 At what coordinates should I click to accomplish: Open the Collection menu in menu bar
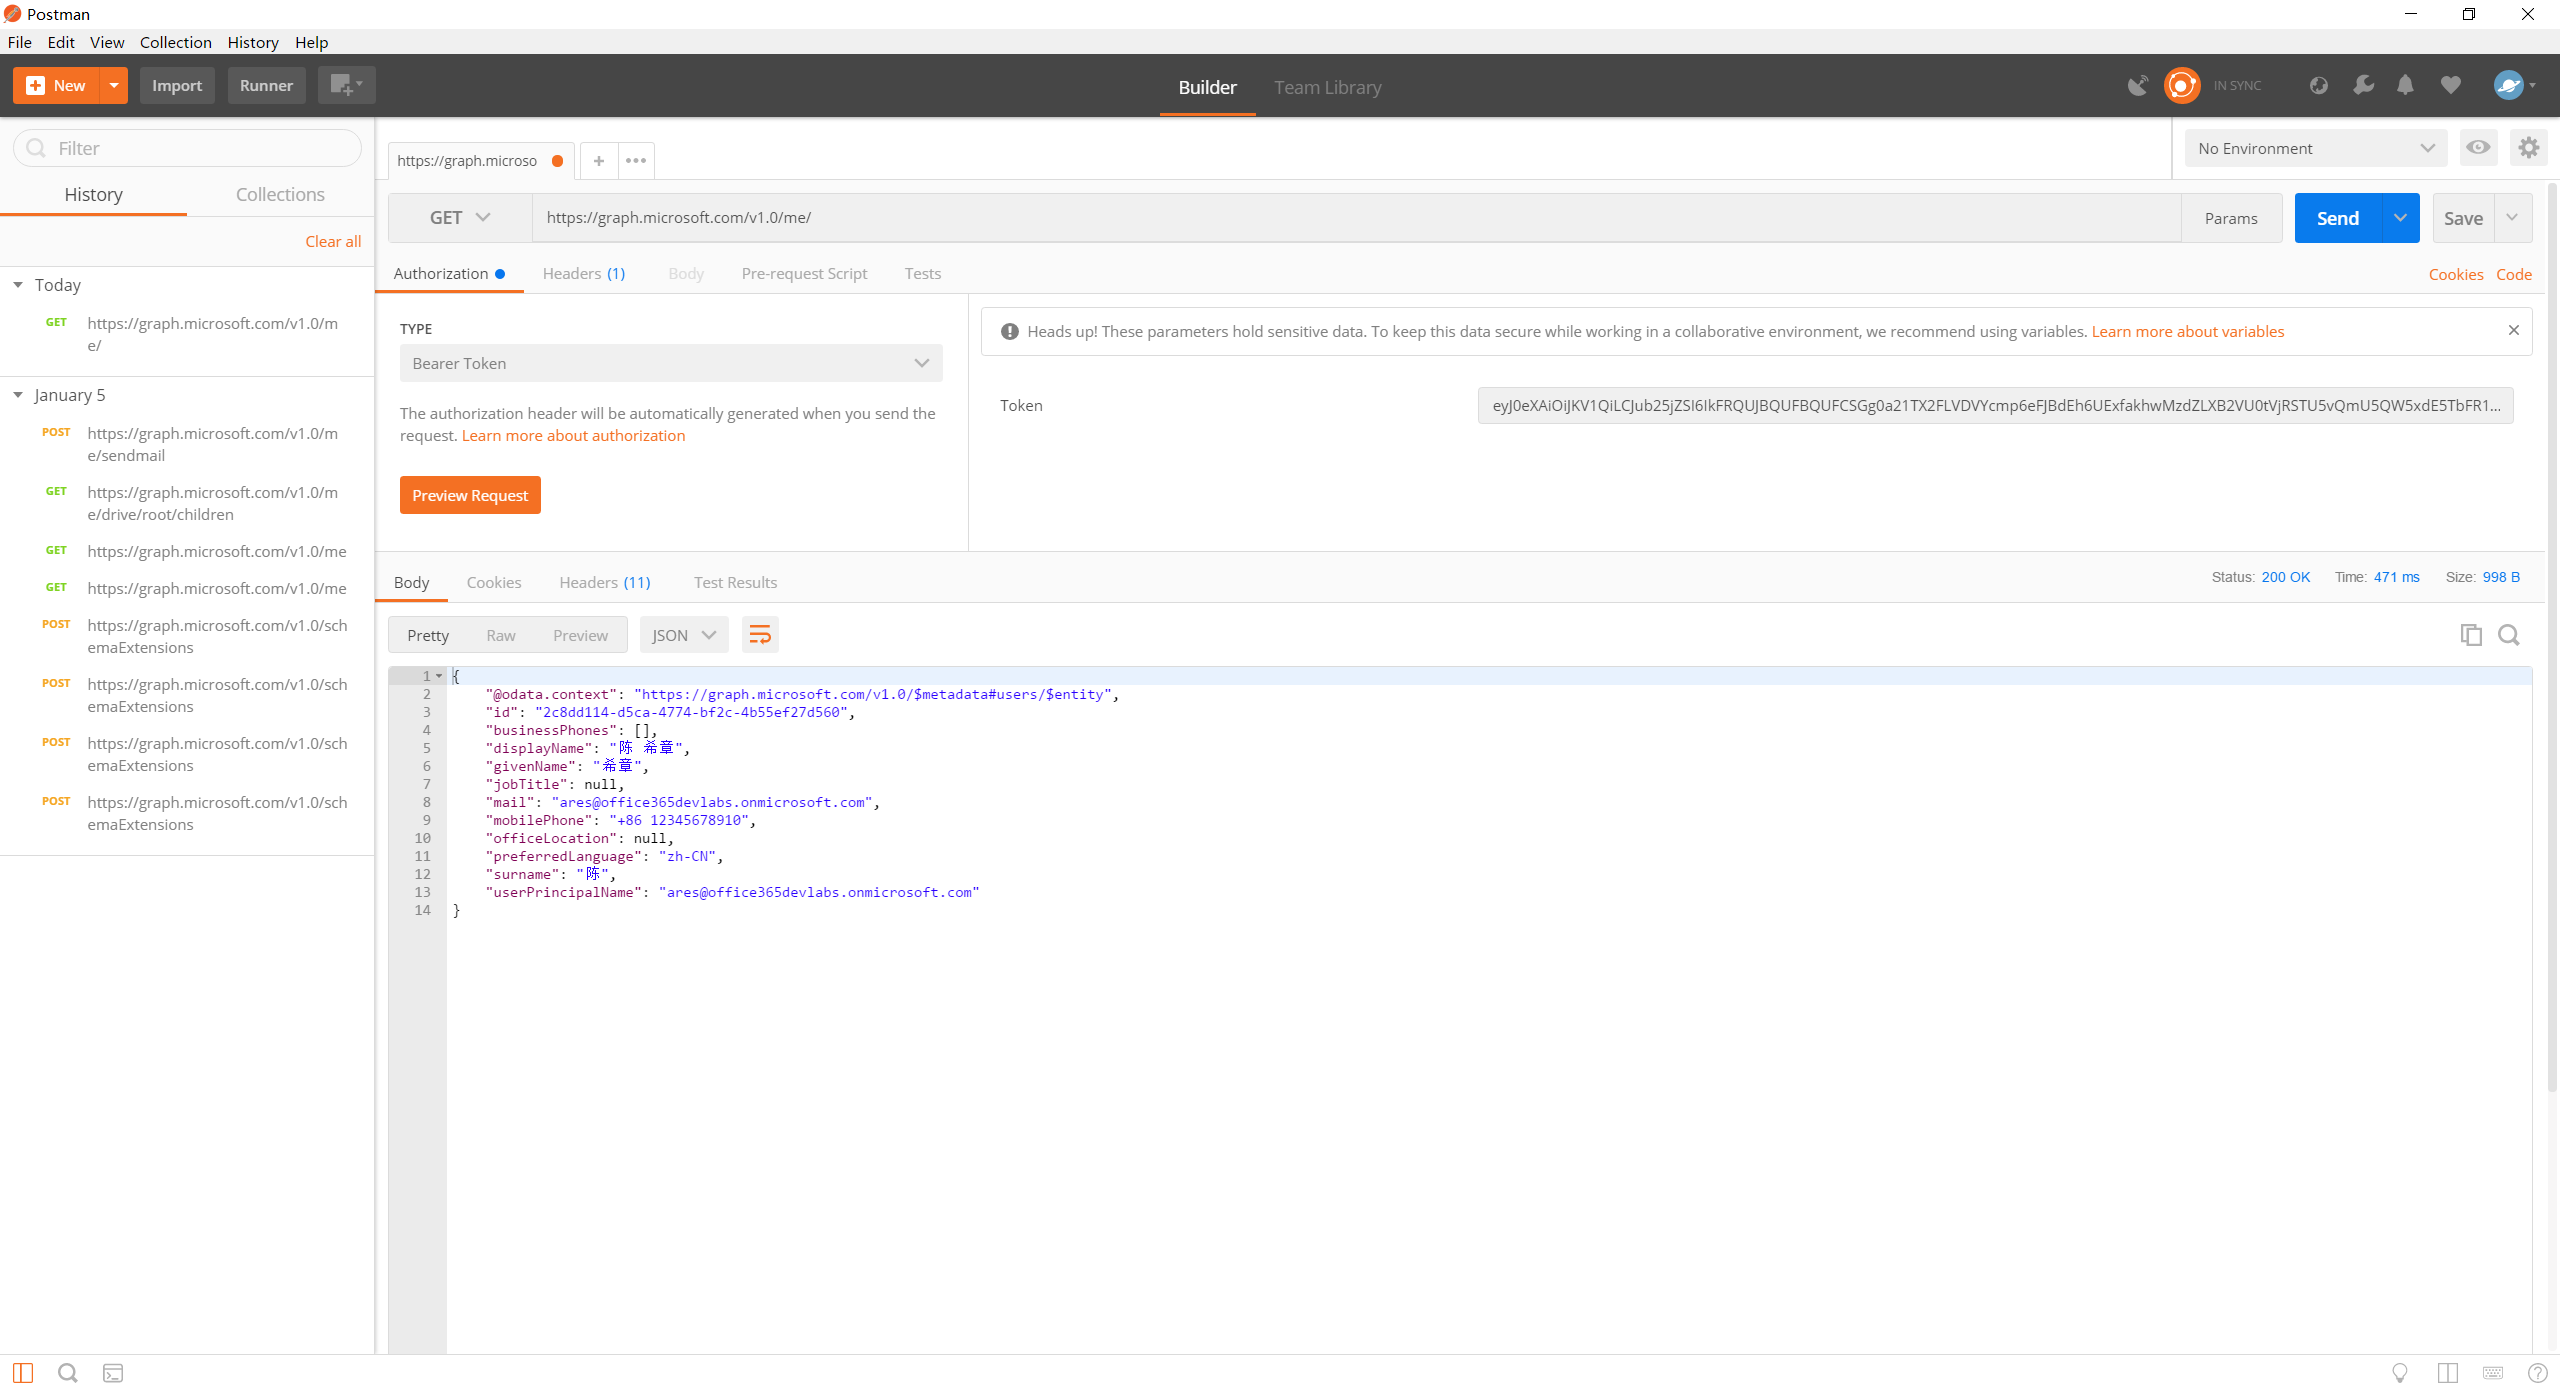click(x=175, y=42)
